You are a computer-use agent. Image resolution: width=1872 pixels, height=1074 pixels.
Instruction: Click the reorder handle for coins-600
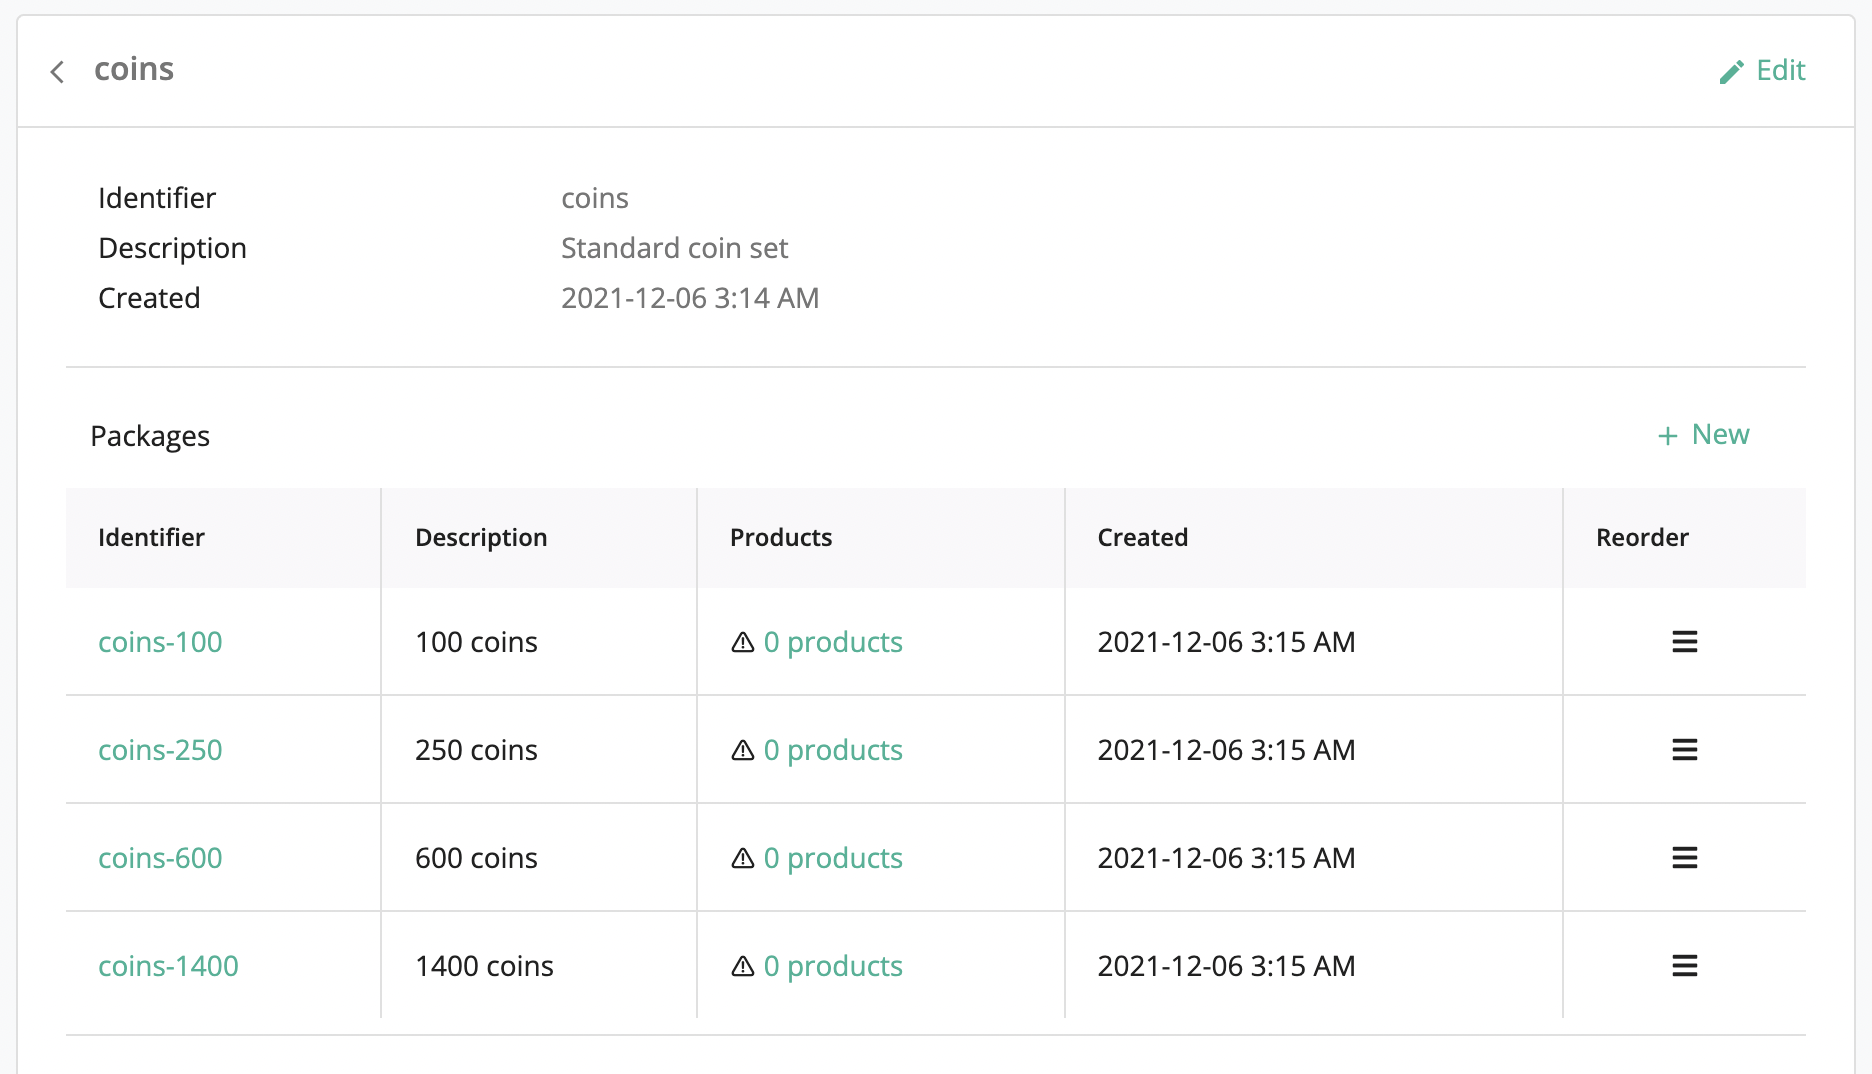point(1684,858)
